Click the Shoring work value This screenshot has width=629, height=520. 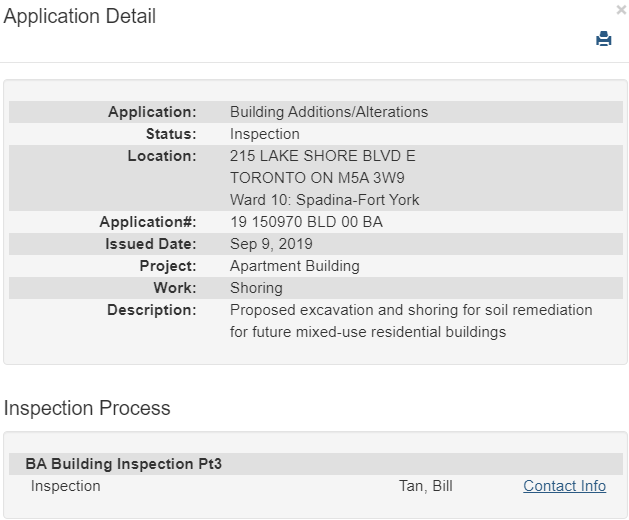pos(256,288)
